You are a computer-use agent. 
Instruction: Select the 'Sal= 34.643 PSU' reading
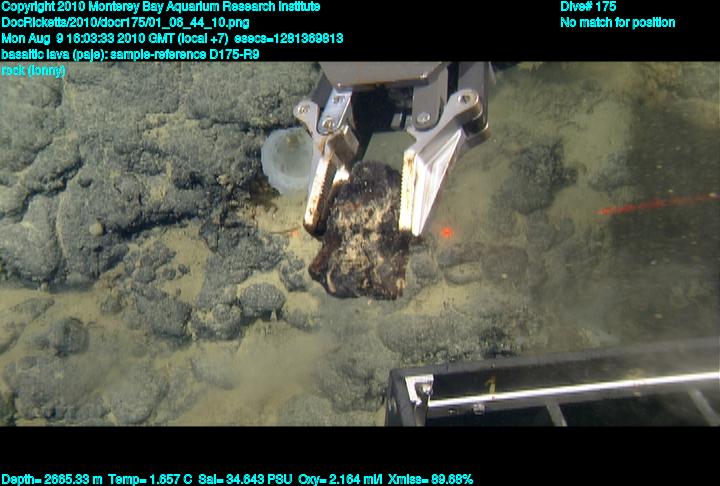coord(245,480)
